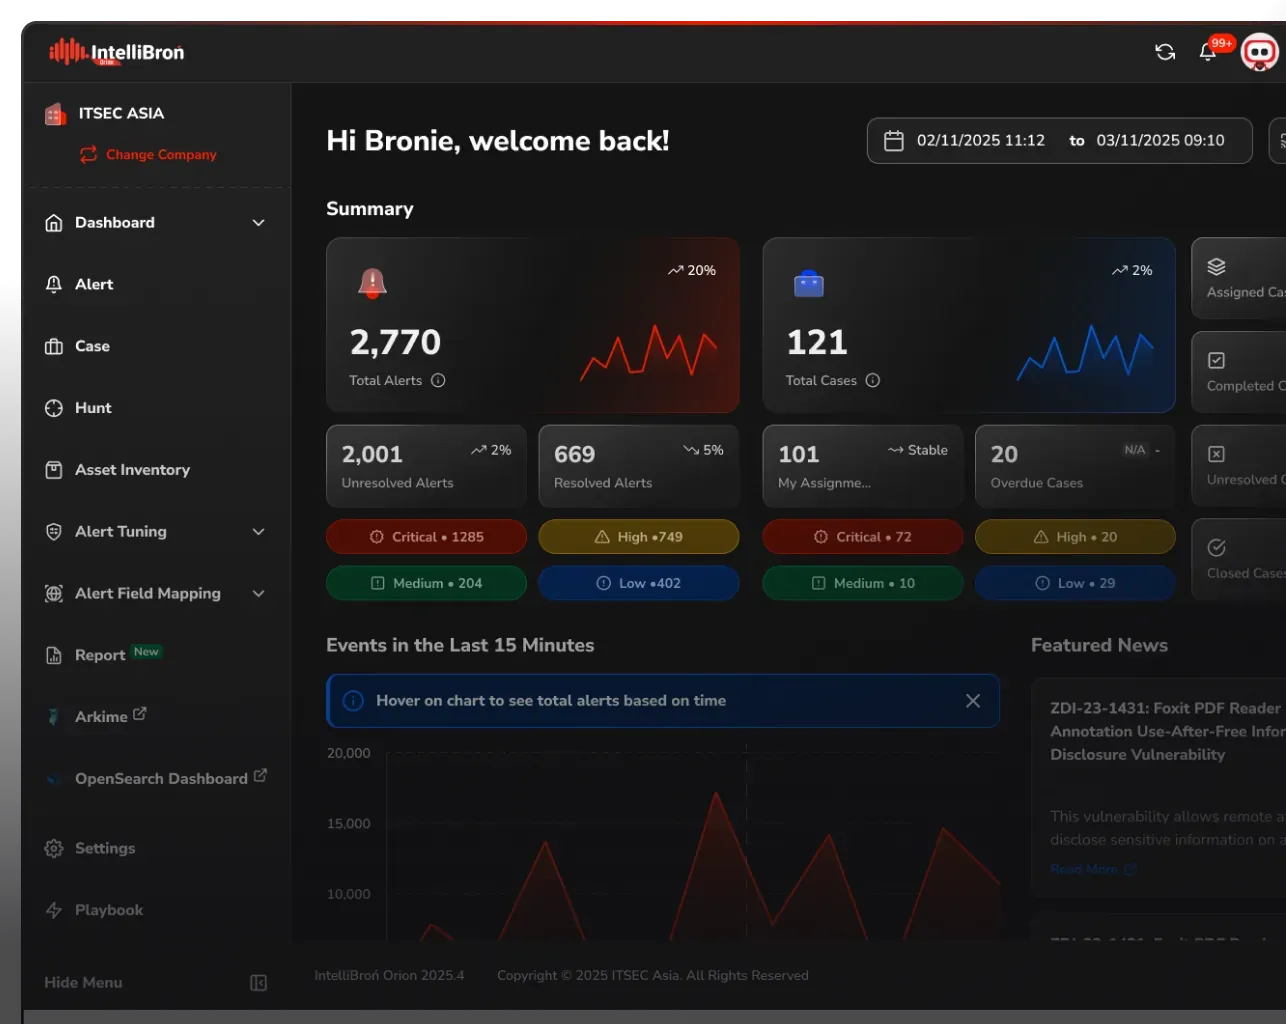The height and width of the screenshot is (1024, 1286).
Task: Click the Asset Inventory icon in the sidebar
Action: click(x=52, y=469)
